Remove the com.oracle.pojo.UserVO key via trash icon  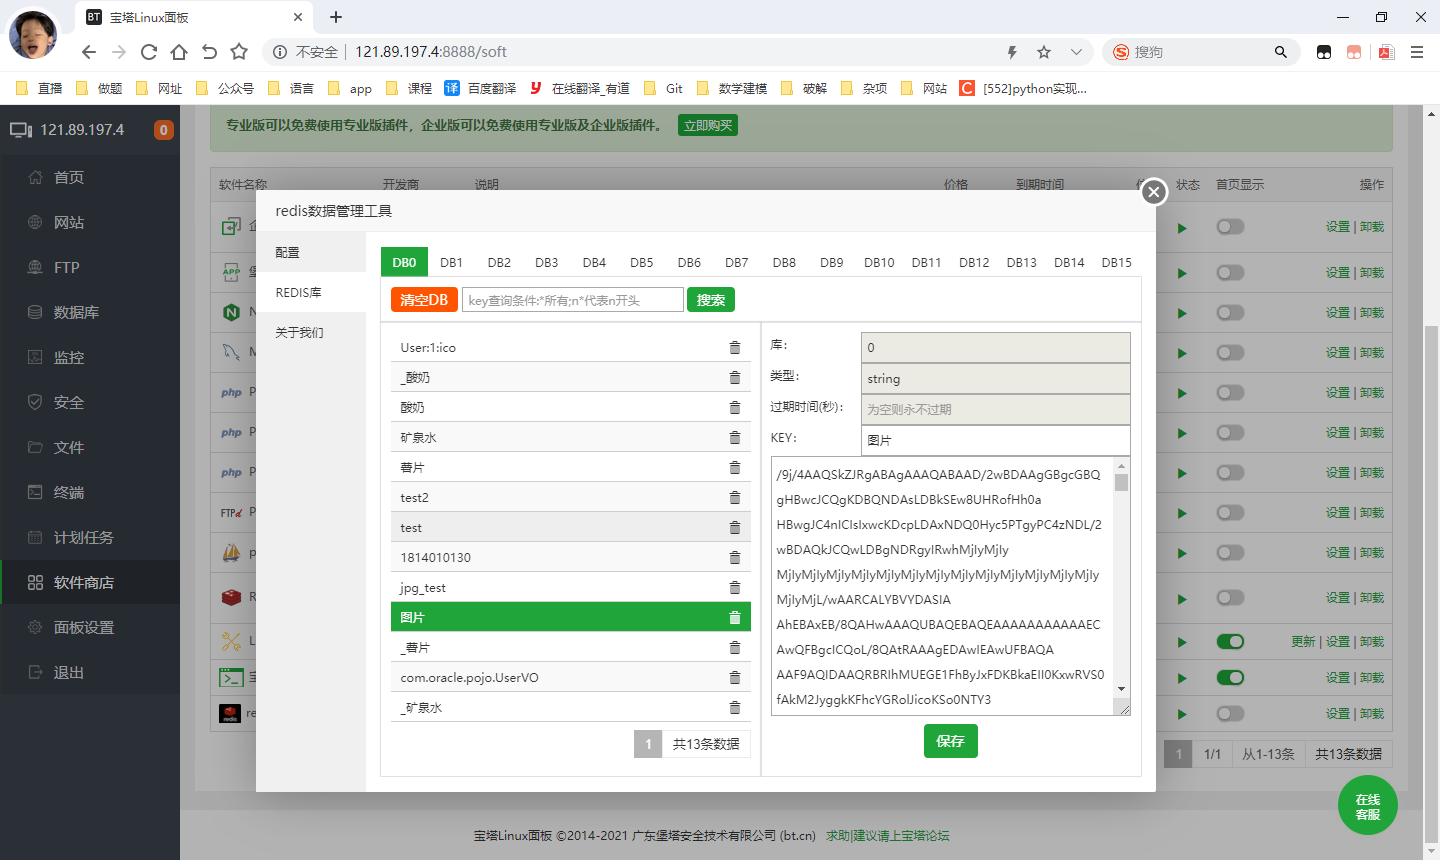tap(735, 678)
